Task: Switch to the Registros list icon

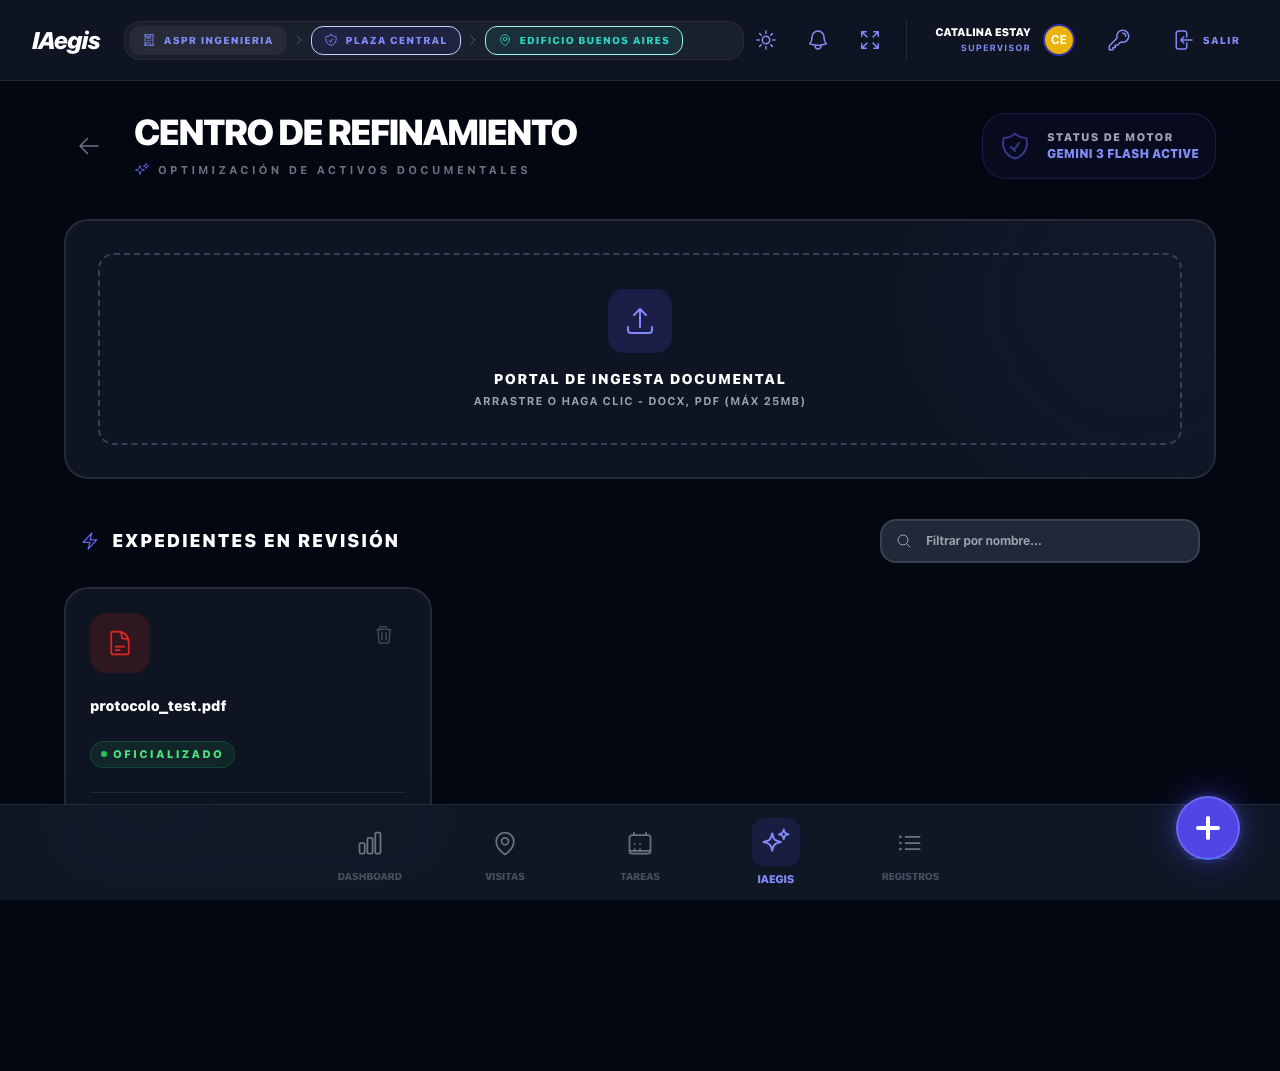Action: tap(909, 852)
